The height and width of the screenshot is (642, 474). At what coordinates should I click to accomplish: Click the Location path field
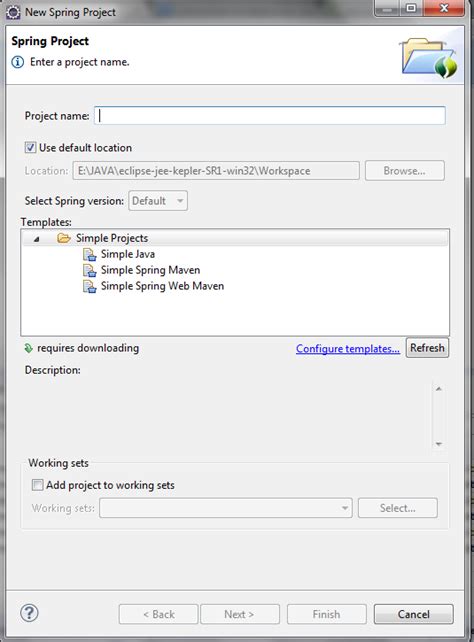coord(216,171)
